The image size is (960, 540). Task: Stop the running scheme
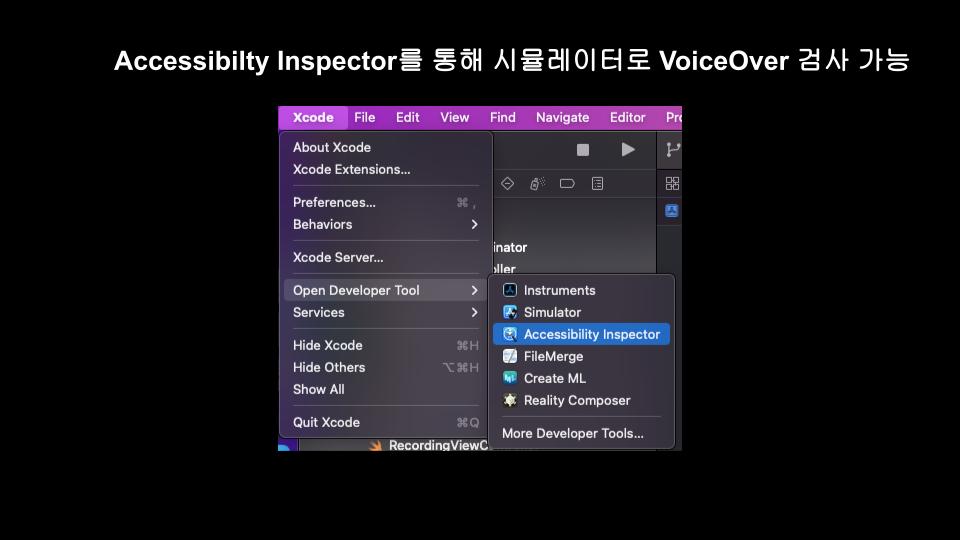pyautogui.click(x=583, y=150)
